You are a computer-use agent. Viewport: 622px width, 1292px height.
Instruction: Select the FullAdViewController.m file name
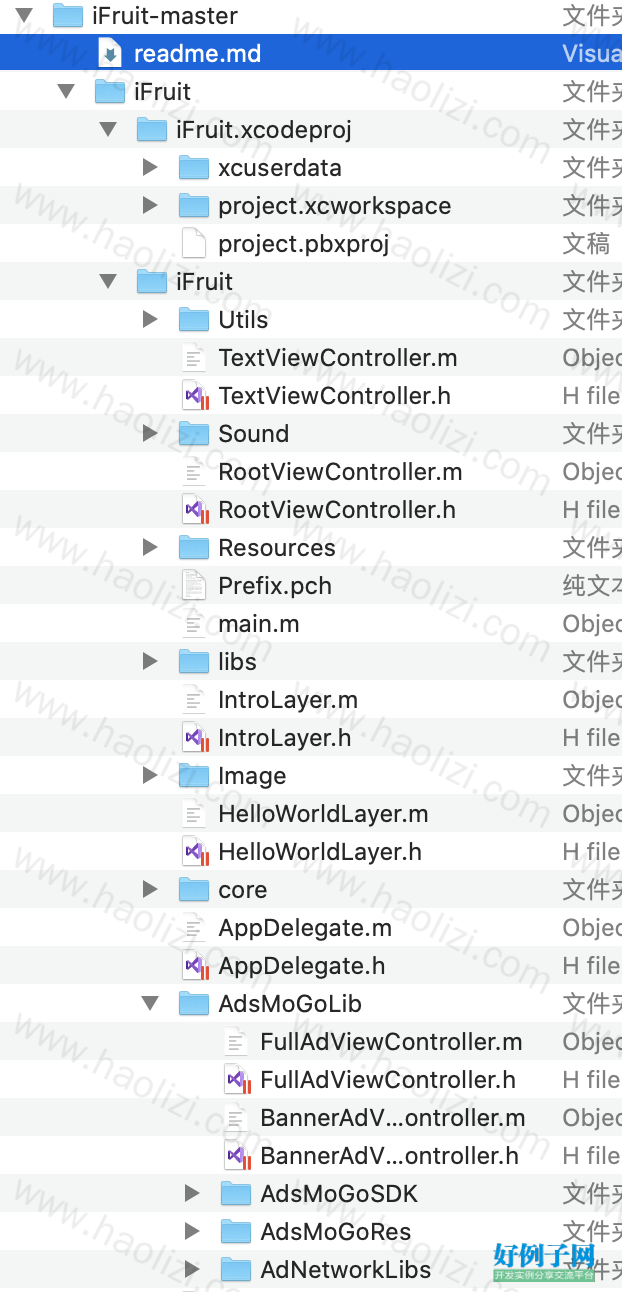point(391,1042)
